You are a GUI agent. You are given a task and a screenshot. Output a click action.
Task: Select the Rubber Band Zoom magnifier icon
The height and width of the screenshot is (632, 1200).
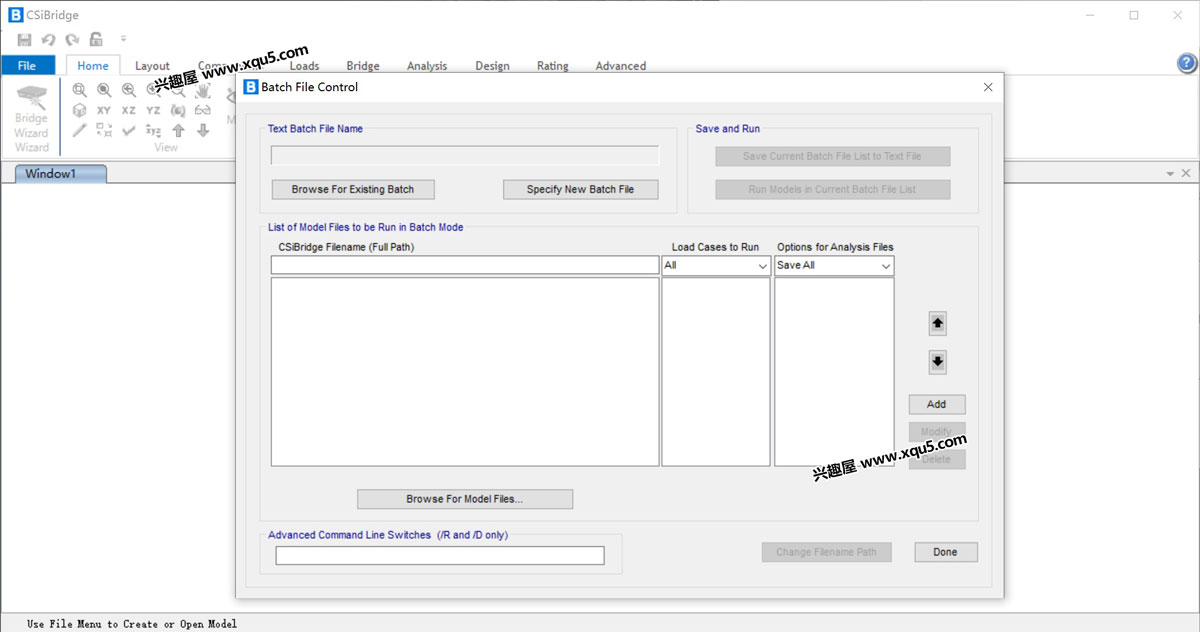pyautogui.click(x=80, y=90)
